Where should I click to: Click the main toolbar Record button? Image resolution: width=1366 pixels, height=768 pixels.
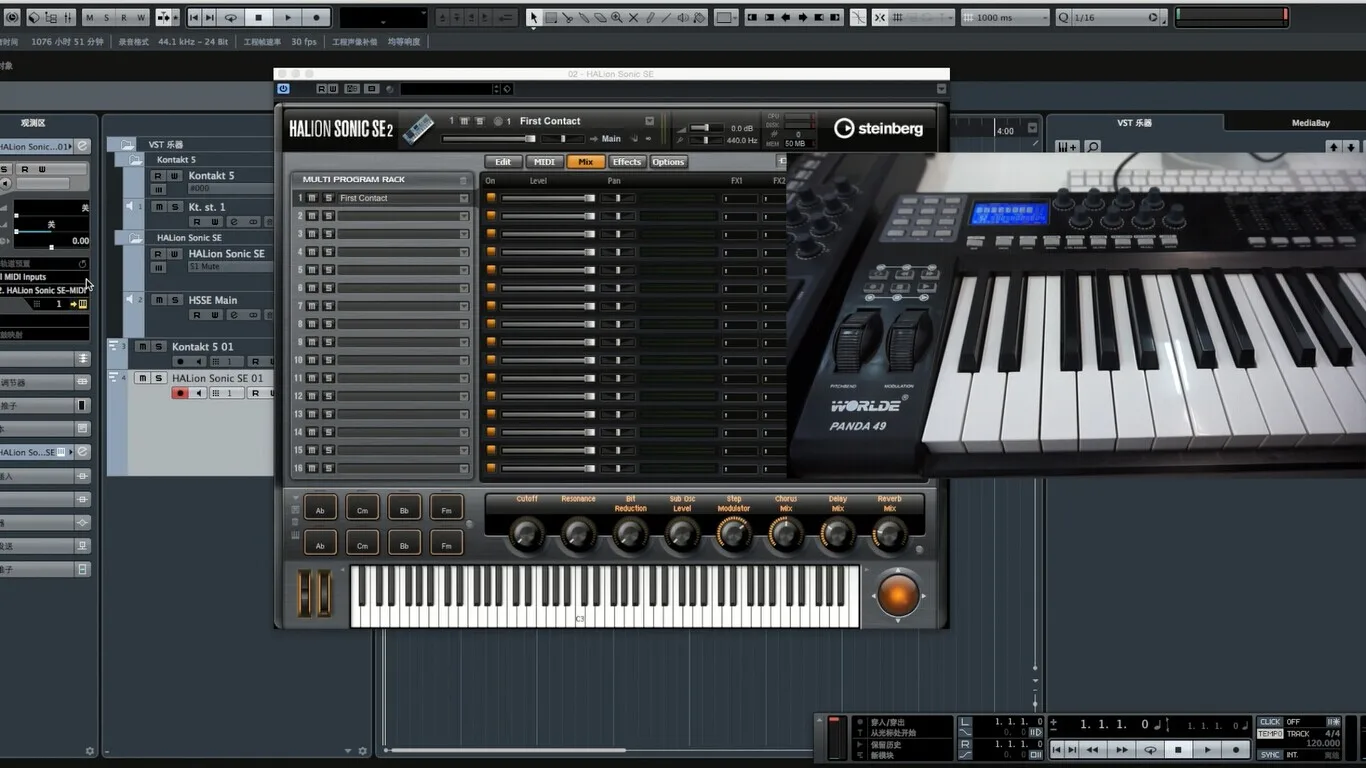click(x=317, y=17)
